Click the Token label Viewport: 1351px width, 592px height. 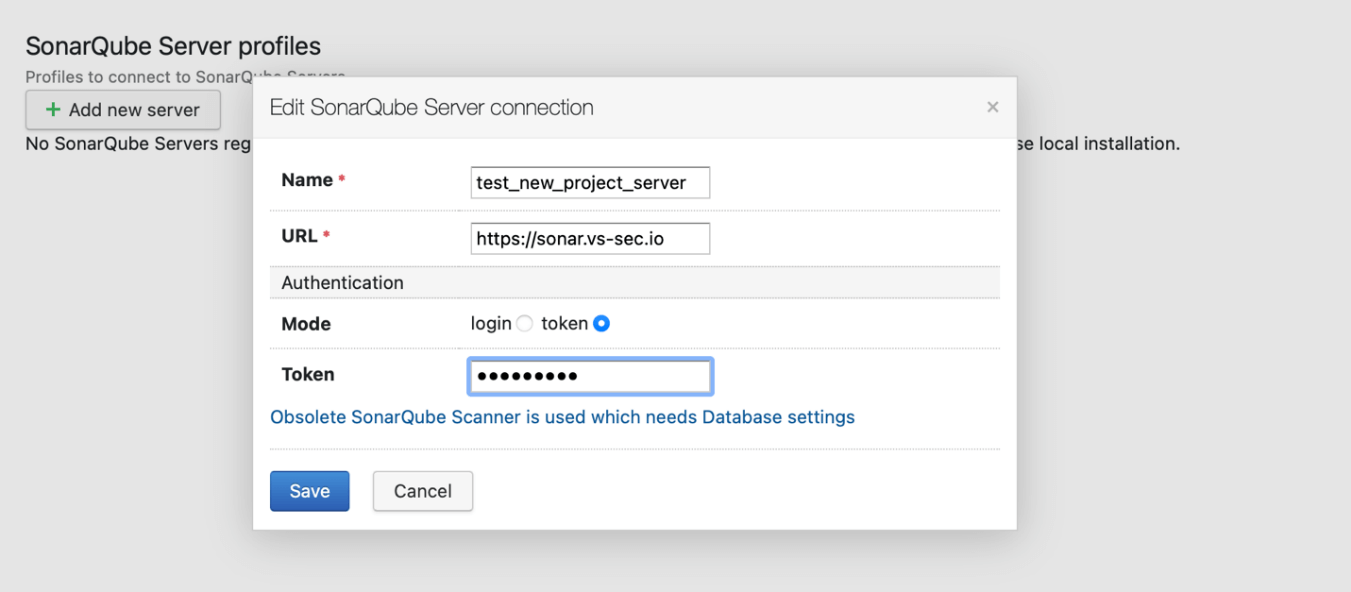[308, 375]
